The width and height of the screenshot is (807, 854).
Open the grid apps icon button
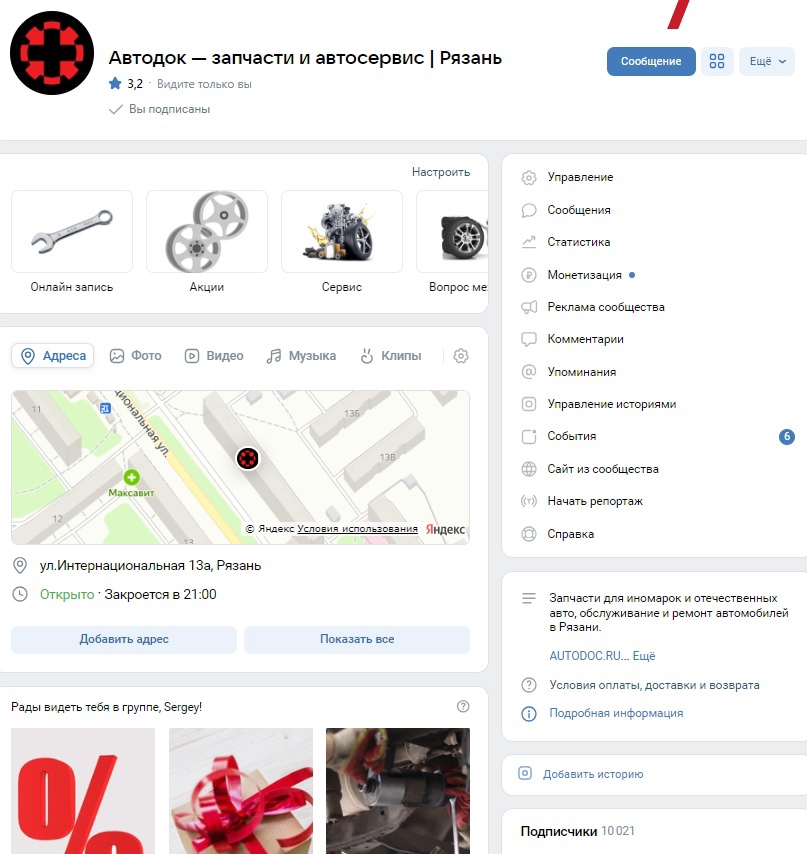(717, 61)
